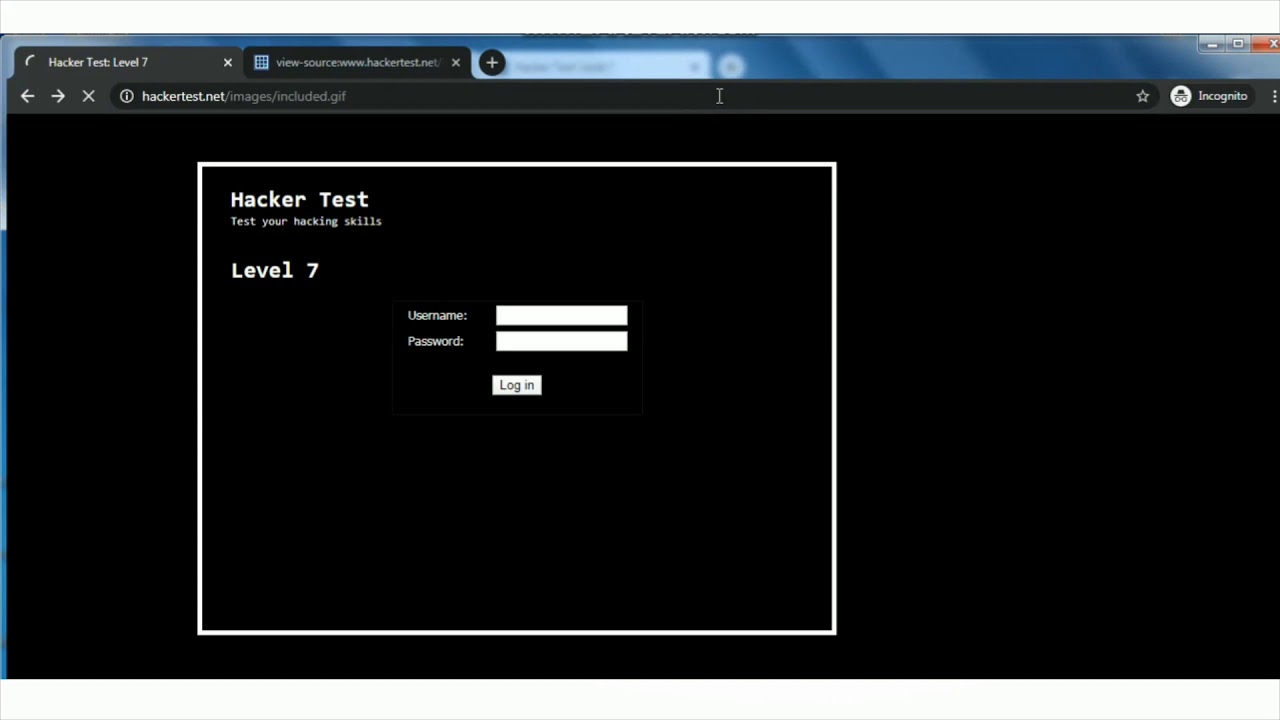Switch to the Hacker Test: Level 7 tab
This screenshot has height=720, width=1280.
point(127,62)
